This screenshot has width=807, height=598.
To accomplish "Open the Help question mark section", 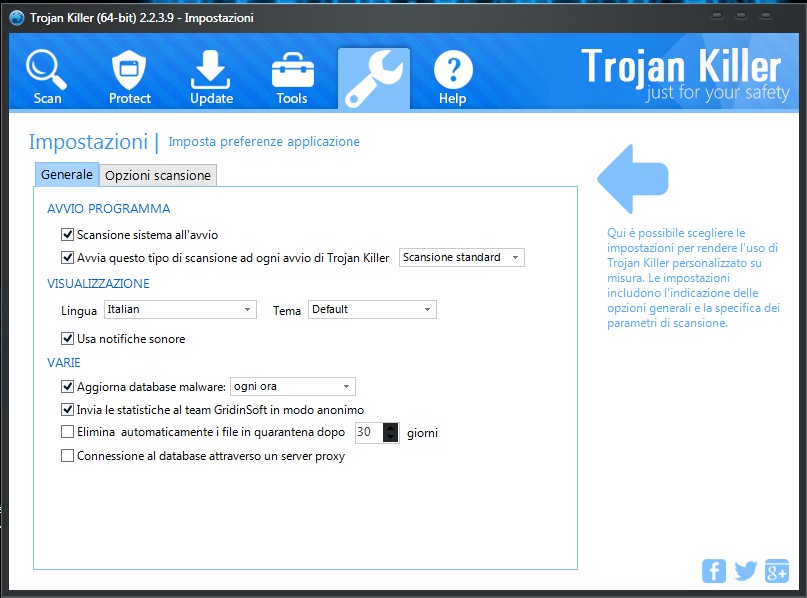I will pos(453,78).
